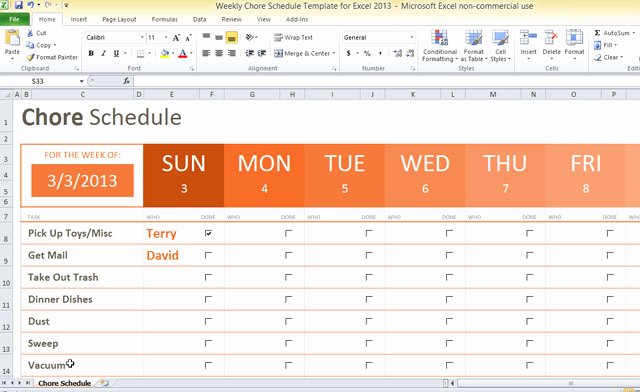Align text right in cell

coord(232,53)
